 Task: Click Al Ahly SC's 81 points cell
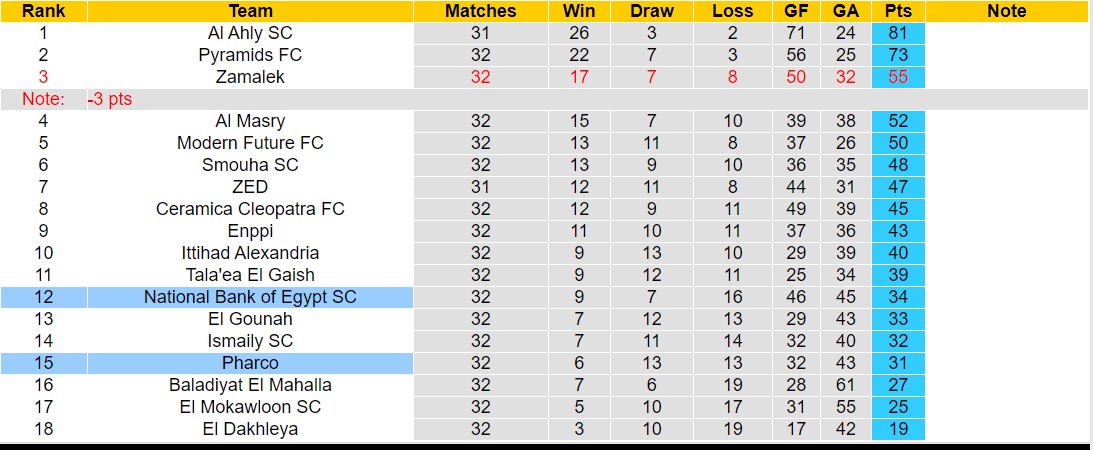[x=898, y=33]
